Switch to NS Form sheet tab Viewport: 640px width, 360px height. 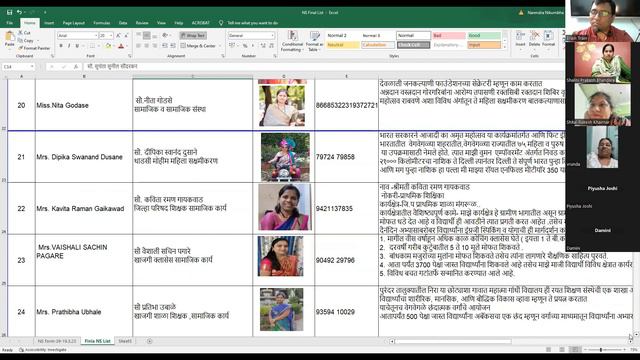(x=57, y=341)
